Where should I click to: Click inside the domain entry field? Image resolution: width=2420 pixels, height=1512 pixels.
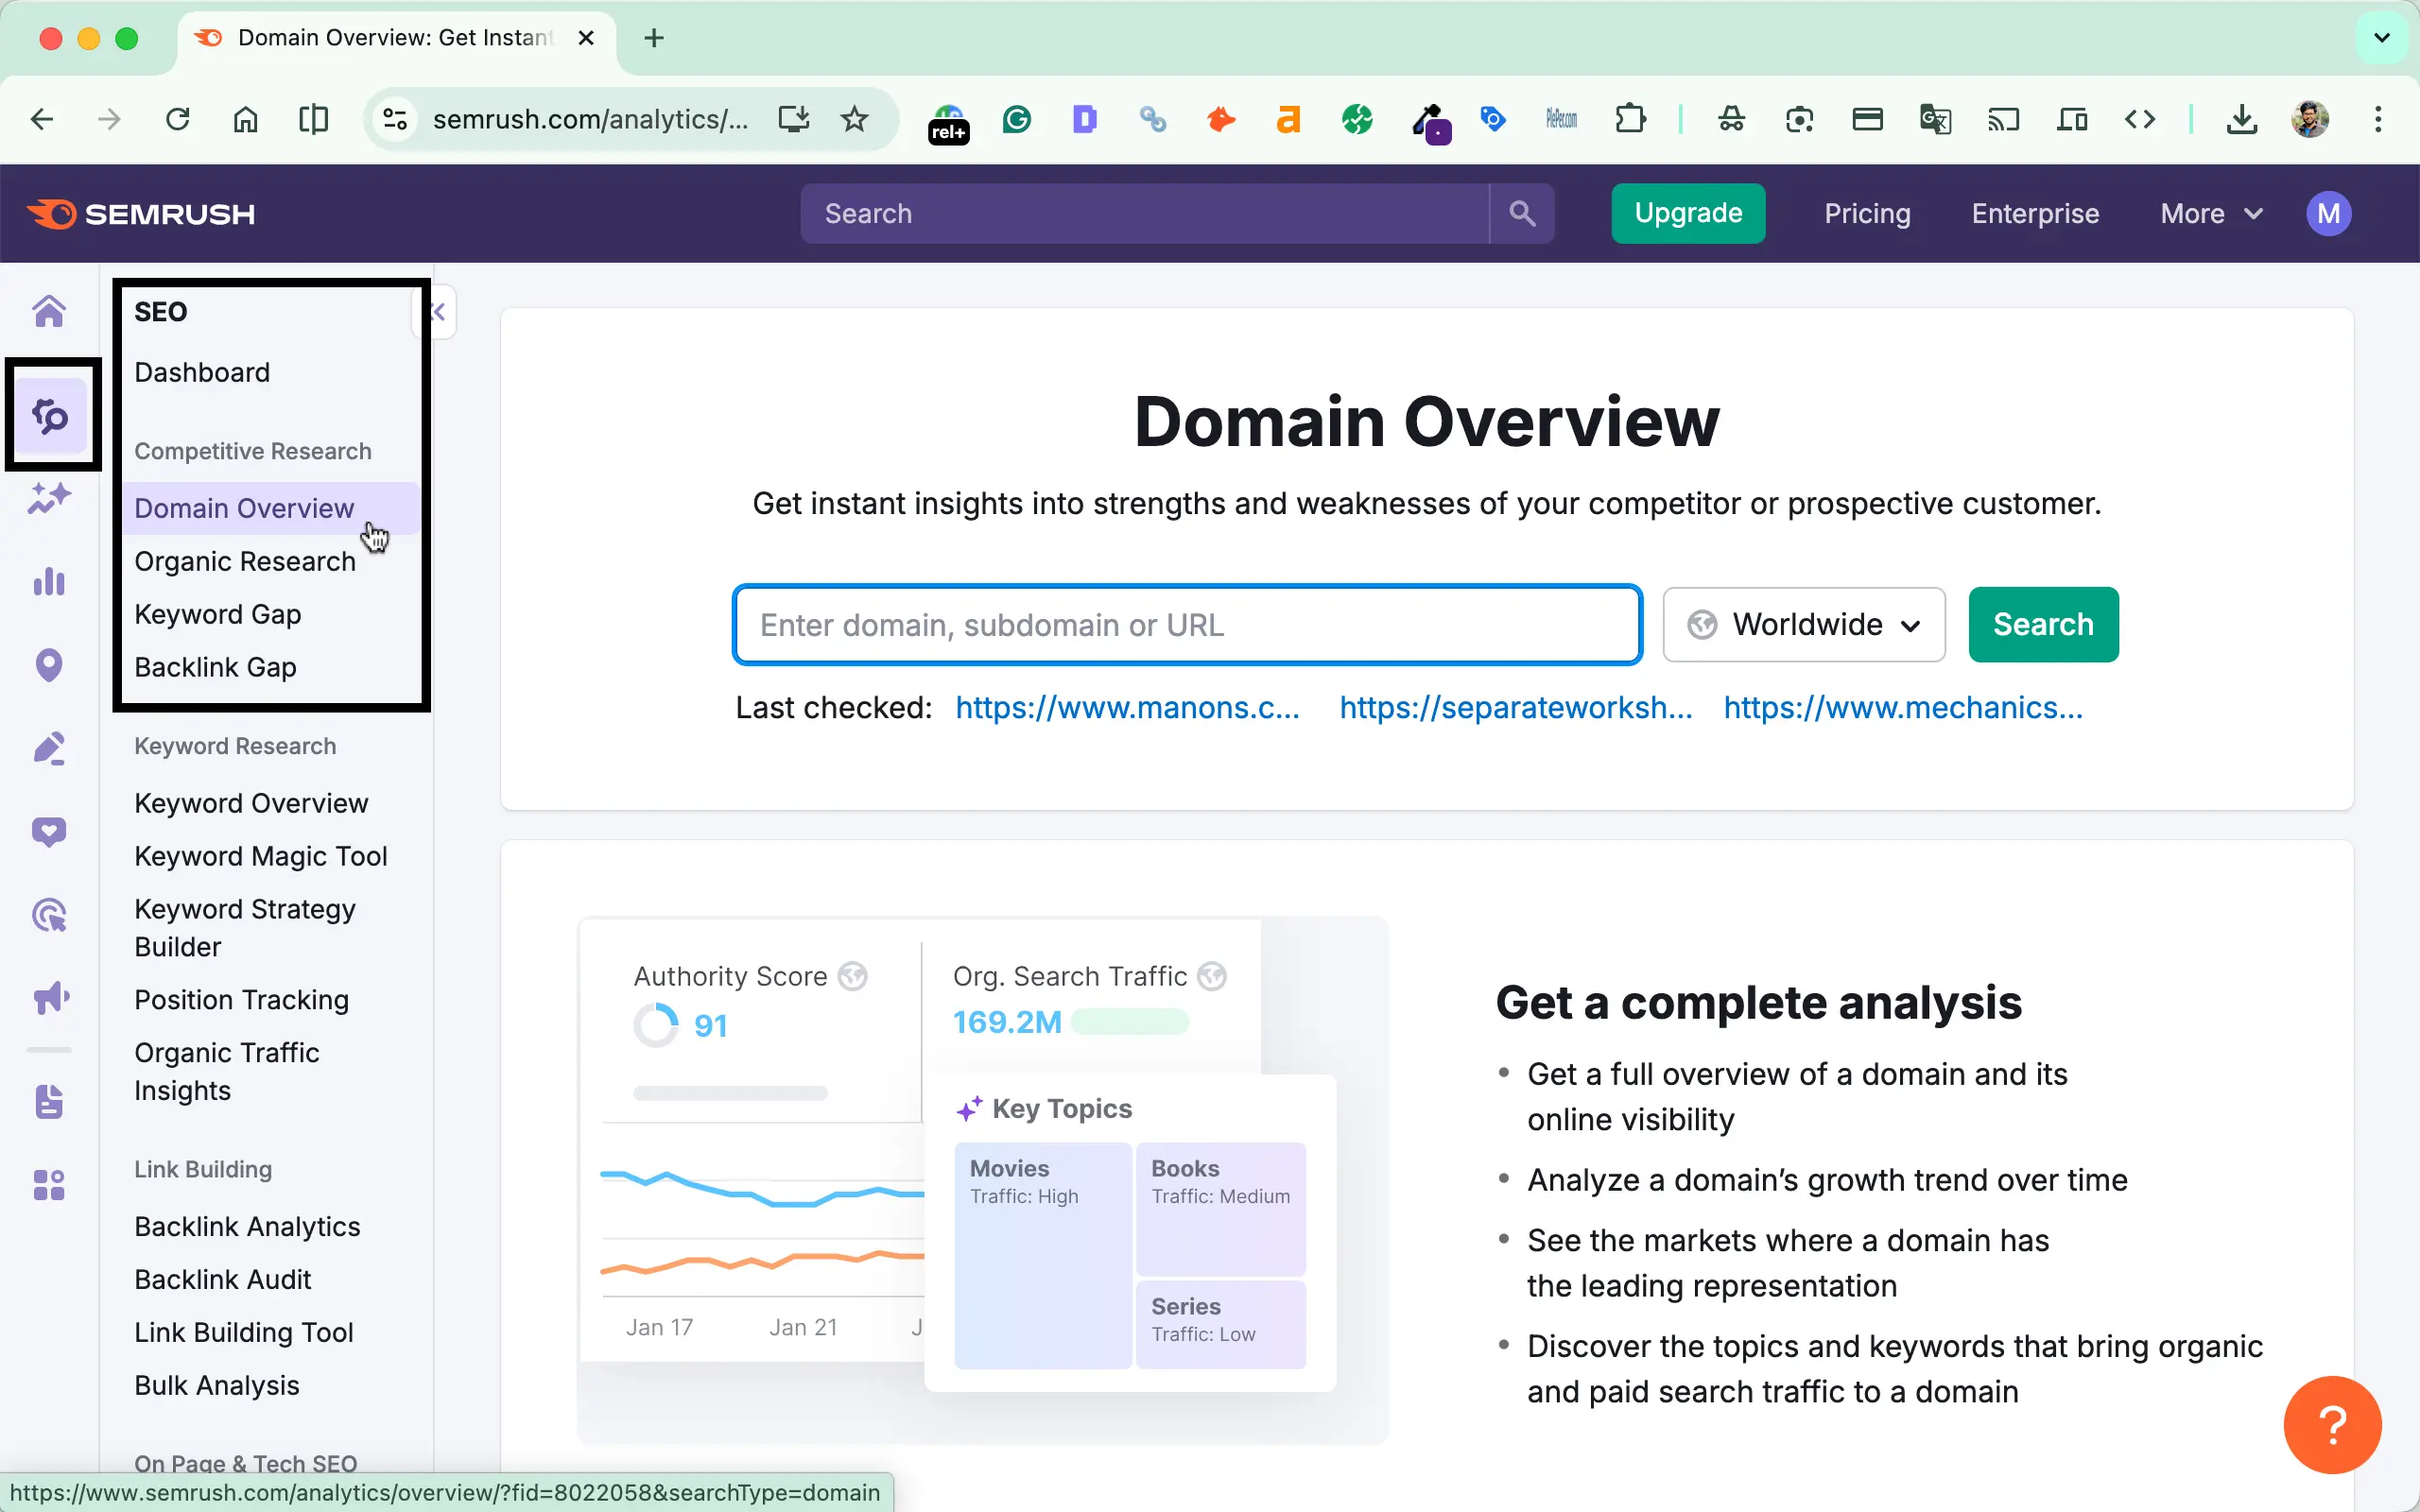point(1185,624)
